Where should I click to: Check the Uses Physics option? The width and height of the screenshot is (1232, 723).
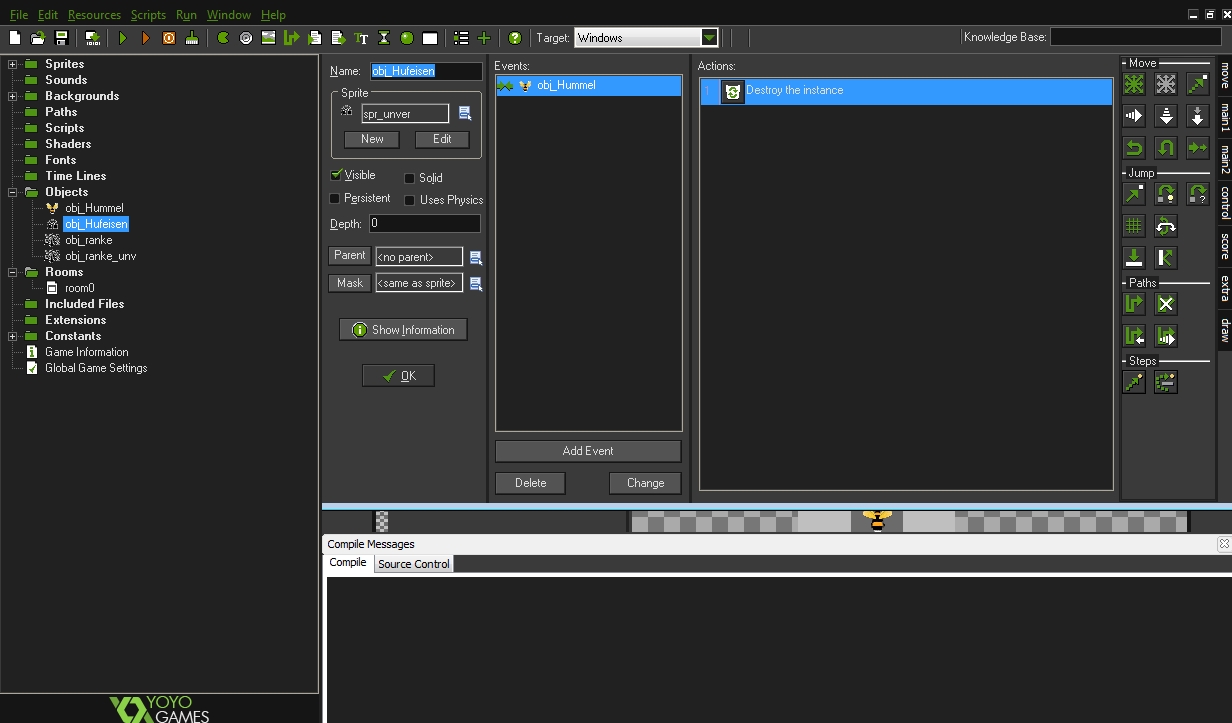409,200
